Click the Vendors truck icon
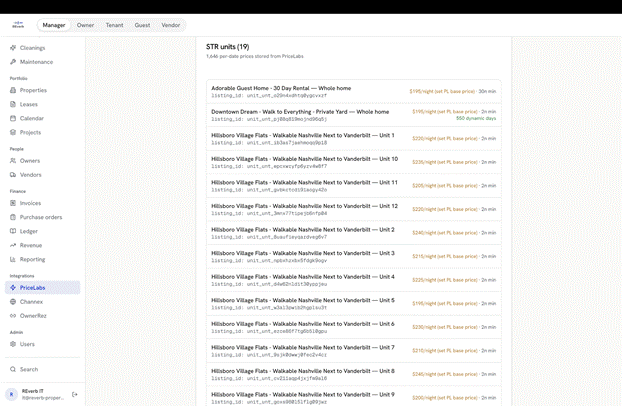The image size is (622, 406). coord(13,175)
